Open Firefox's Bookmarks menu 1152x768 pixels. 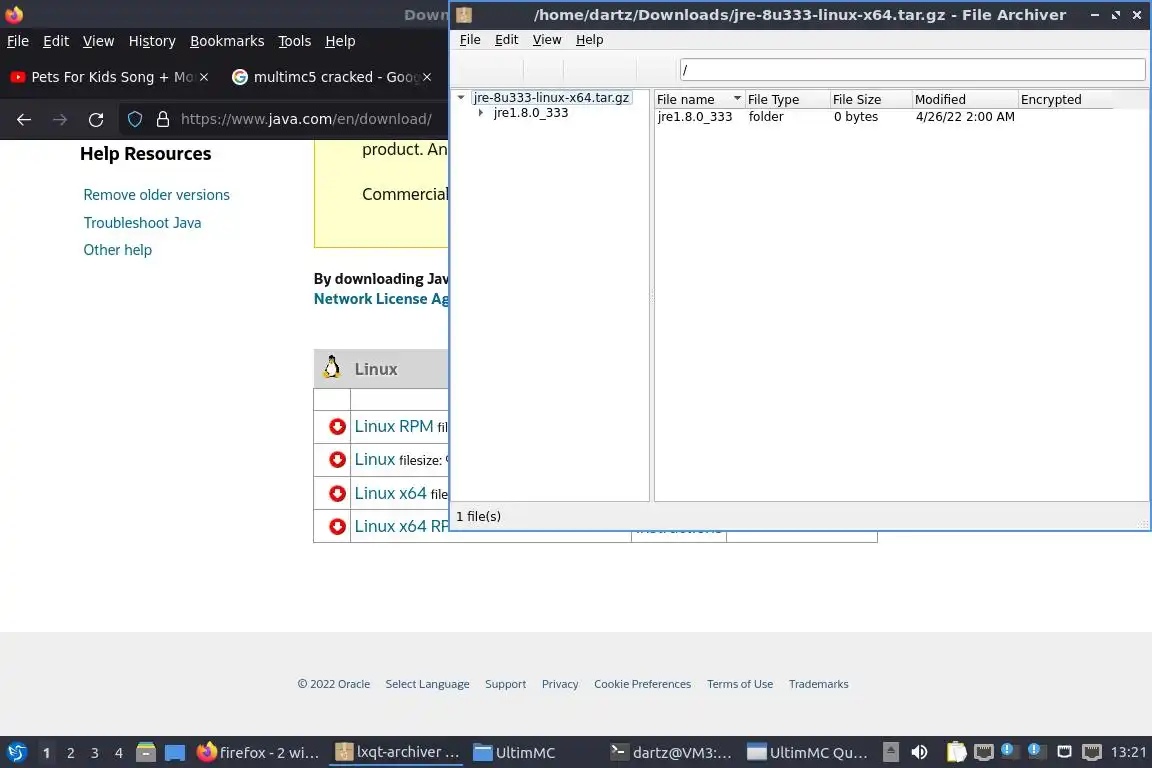pyautogui.click(x=227, y=41)
